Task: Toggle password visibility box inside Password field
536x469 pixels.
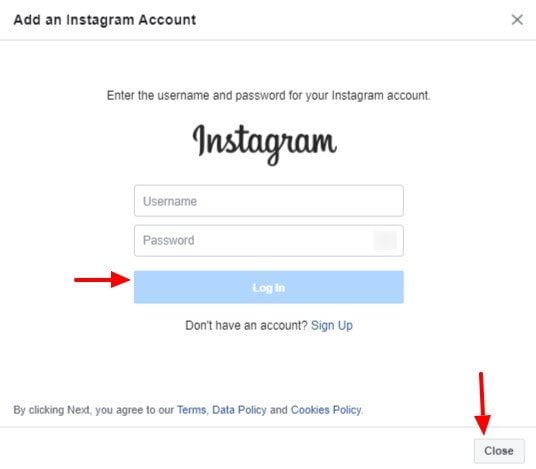Action: point(385,240)
